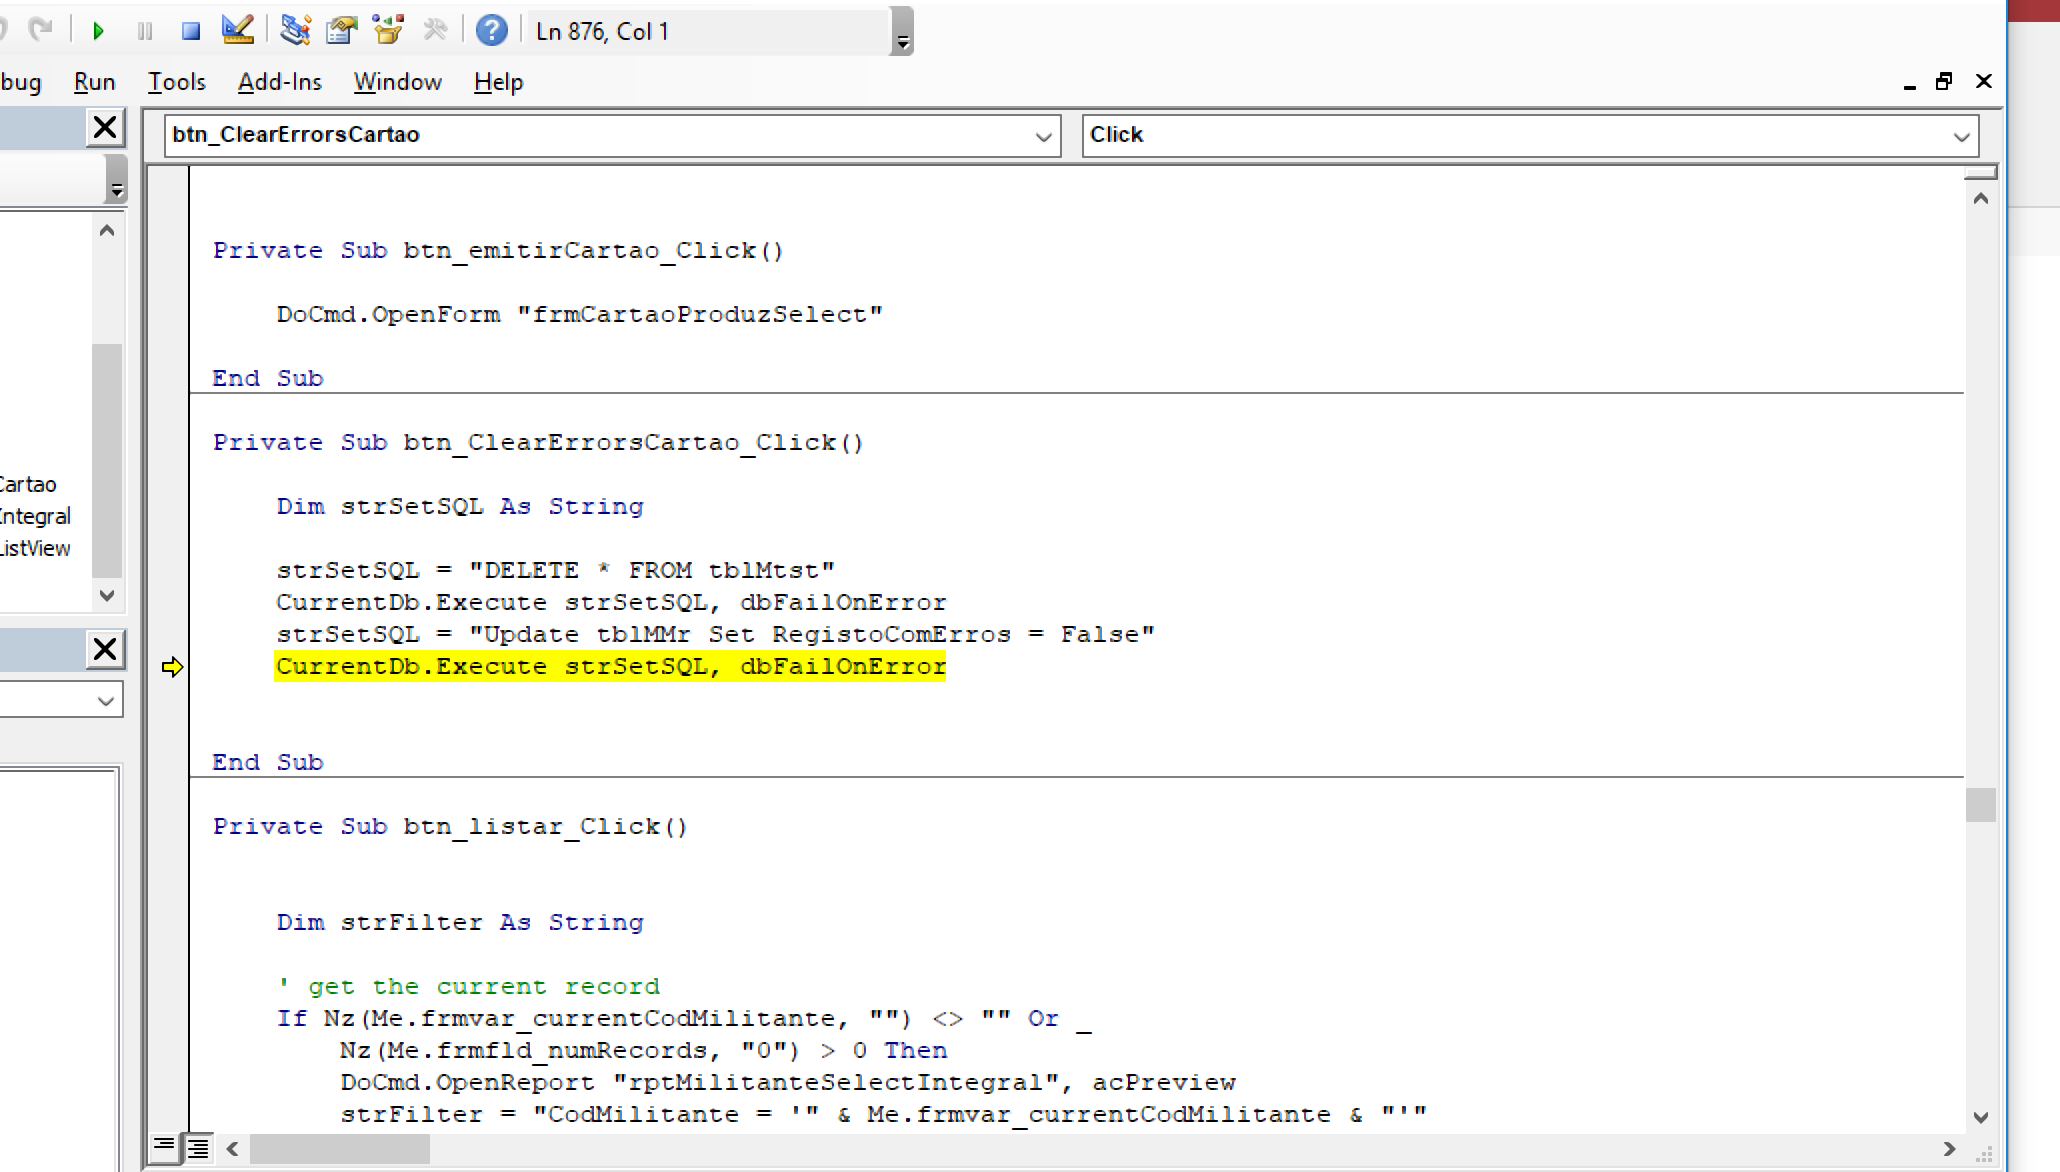2060x1172 pixels.
Task: Click the vertical scrollbar thumb in code window
Action: tap(1980, 805)
